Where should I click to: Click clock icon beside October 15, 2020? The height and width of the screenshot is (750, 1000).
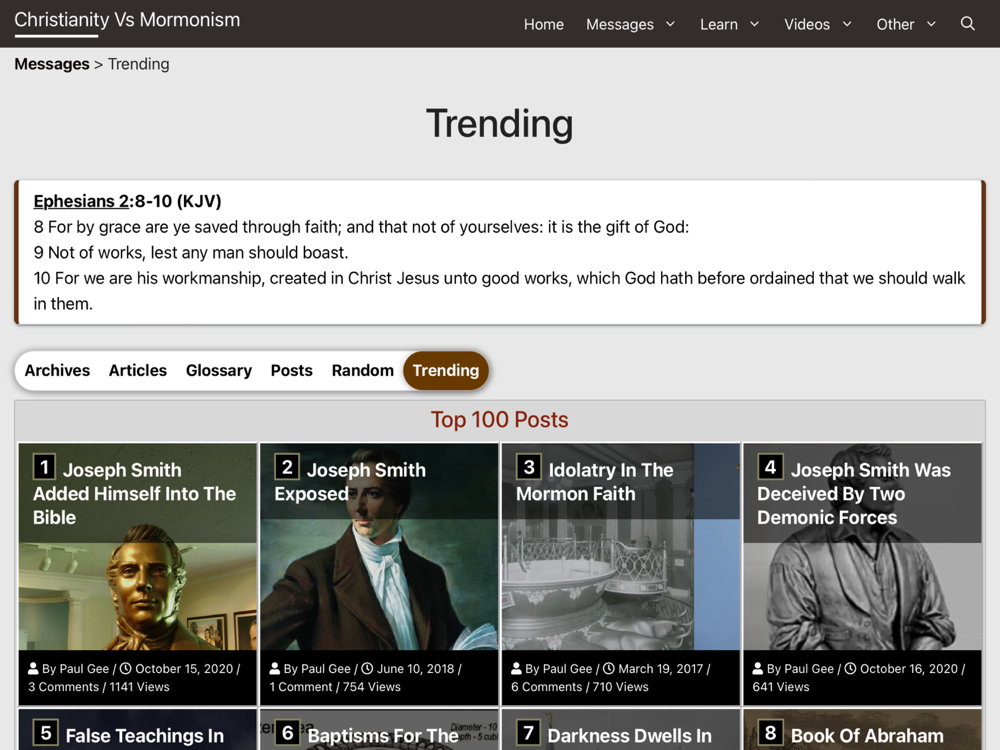(126, 668)
